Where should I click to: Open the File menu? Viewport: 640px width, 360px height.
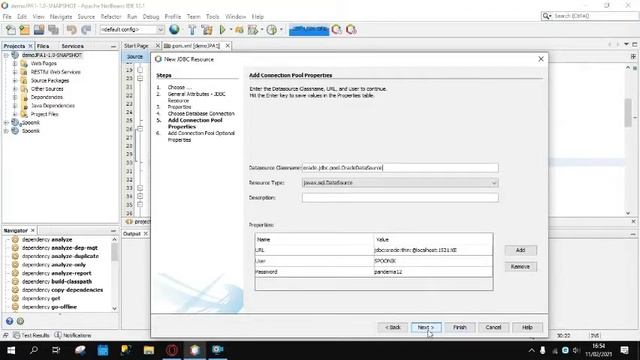click(7, 17)
